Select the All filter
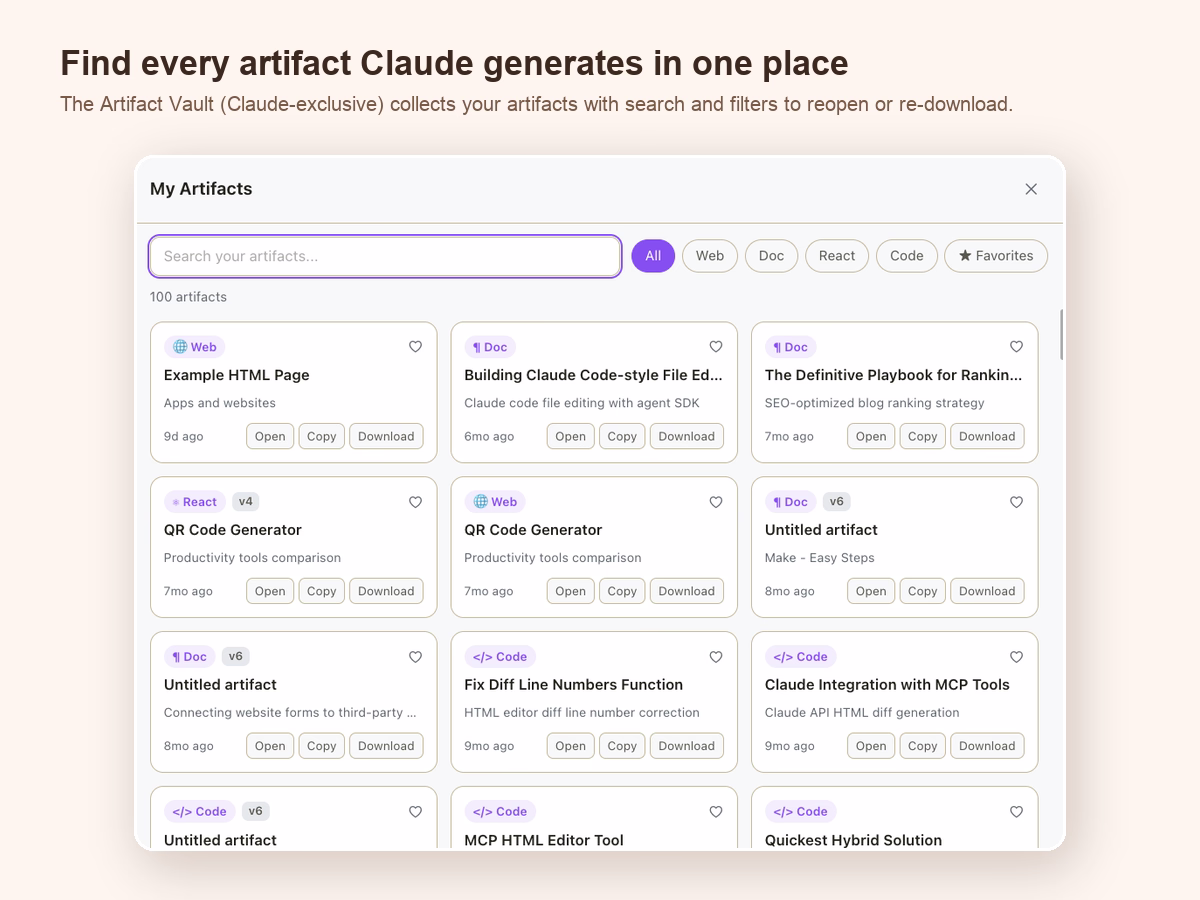Viewport: 1200px width, 900px height. pos(653,256)
